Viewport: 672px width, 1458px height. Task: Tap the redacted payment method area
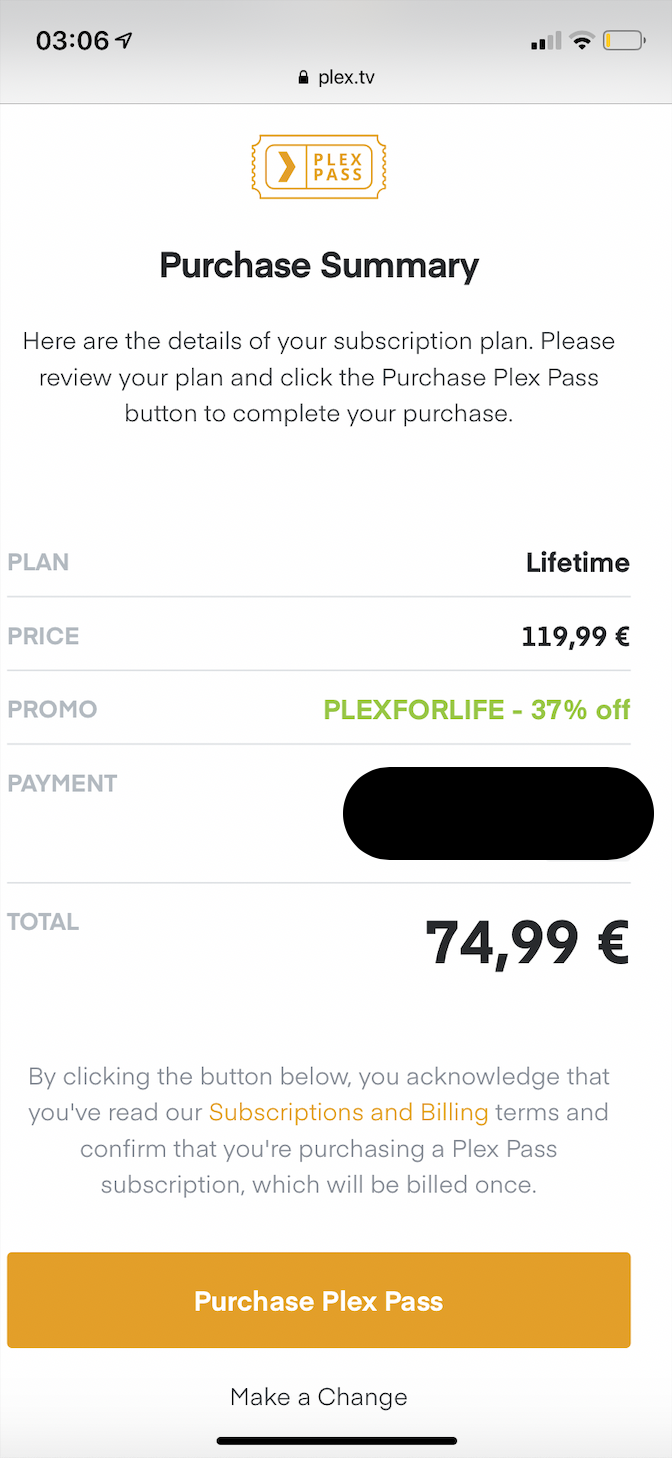[x=498, y=813]
